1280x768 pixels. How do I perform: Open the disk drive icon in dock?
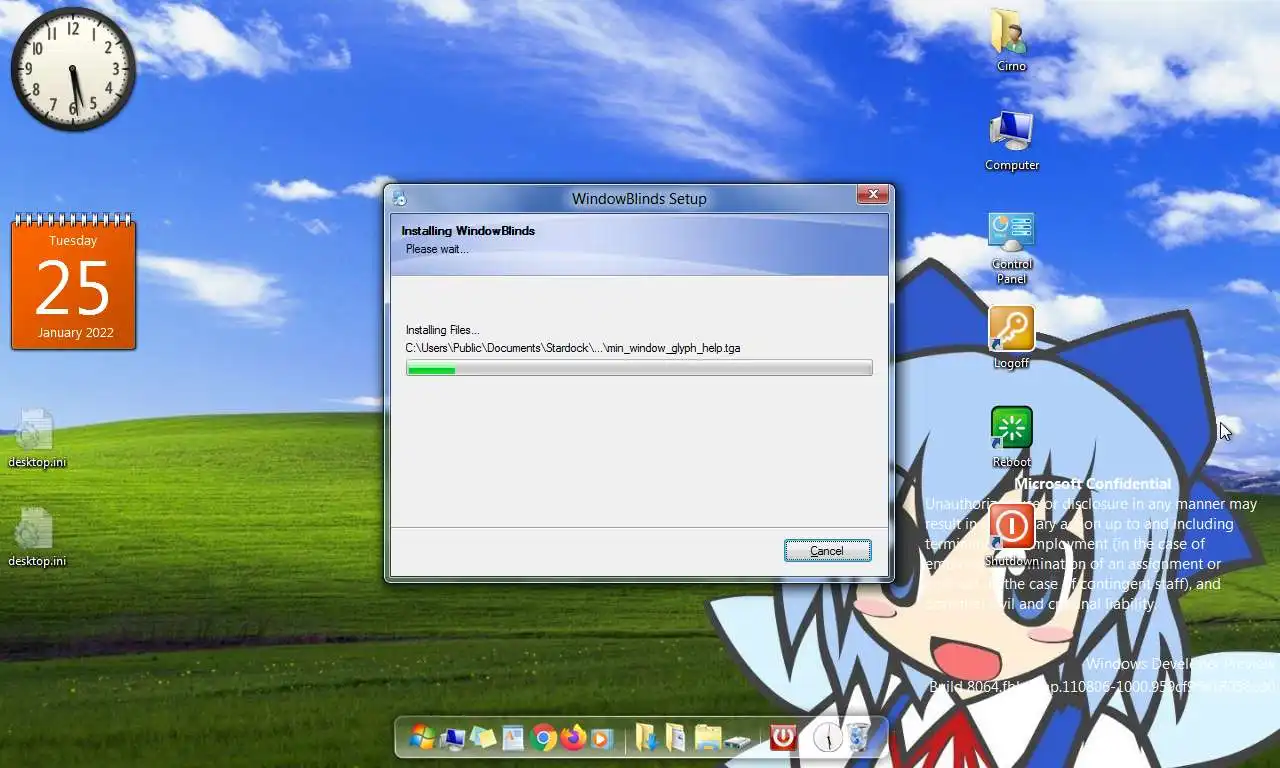click(x=738, y=741)
